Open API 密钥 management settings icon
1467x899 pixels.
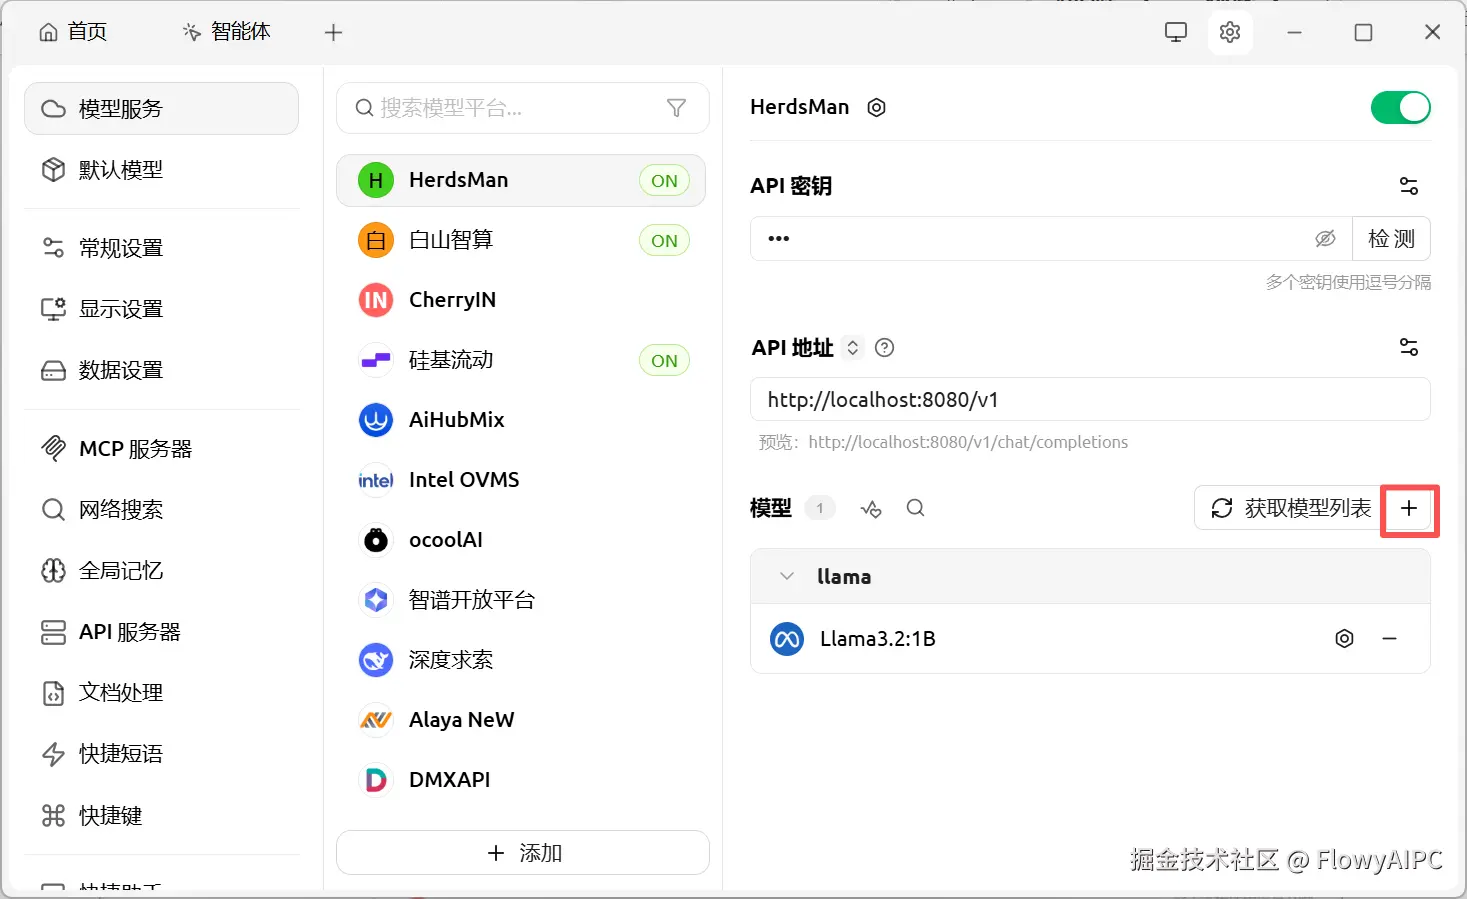(1409, 186)
